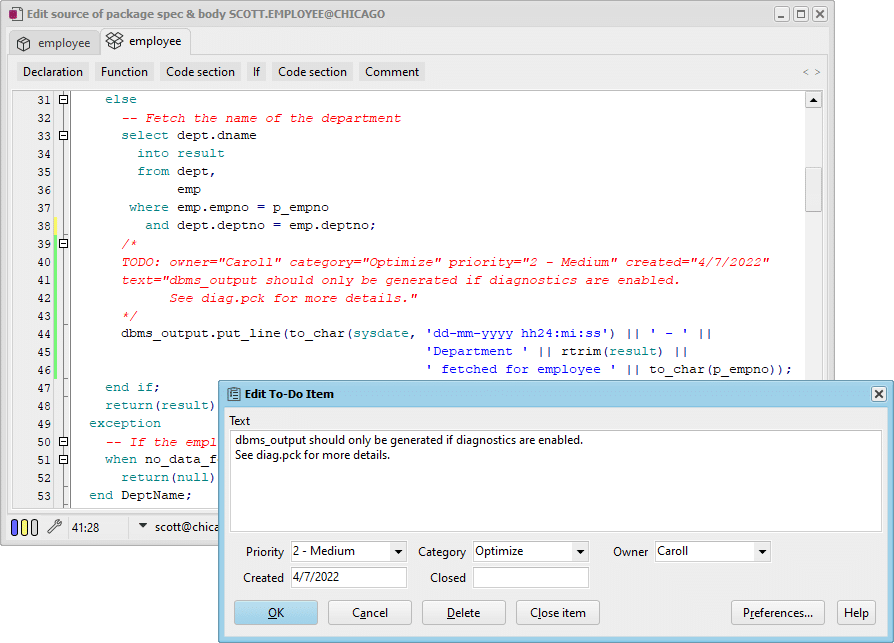
Task: Click 'Fetch the name of the department' comment
Action: [273, 118]
